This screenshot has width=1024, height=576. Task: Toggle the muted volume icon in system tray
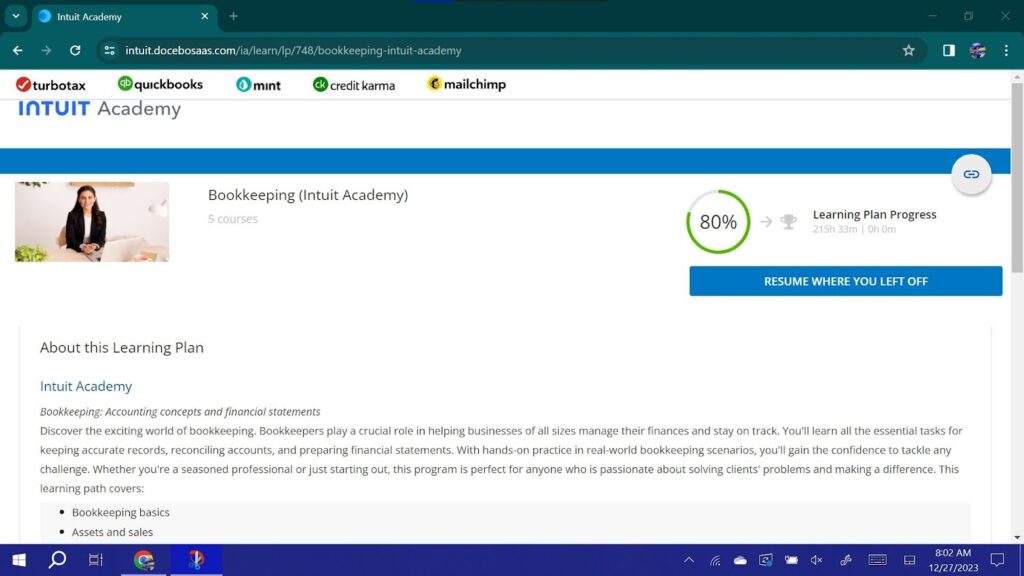pyautogui.click(x=816, y=560)
